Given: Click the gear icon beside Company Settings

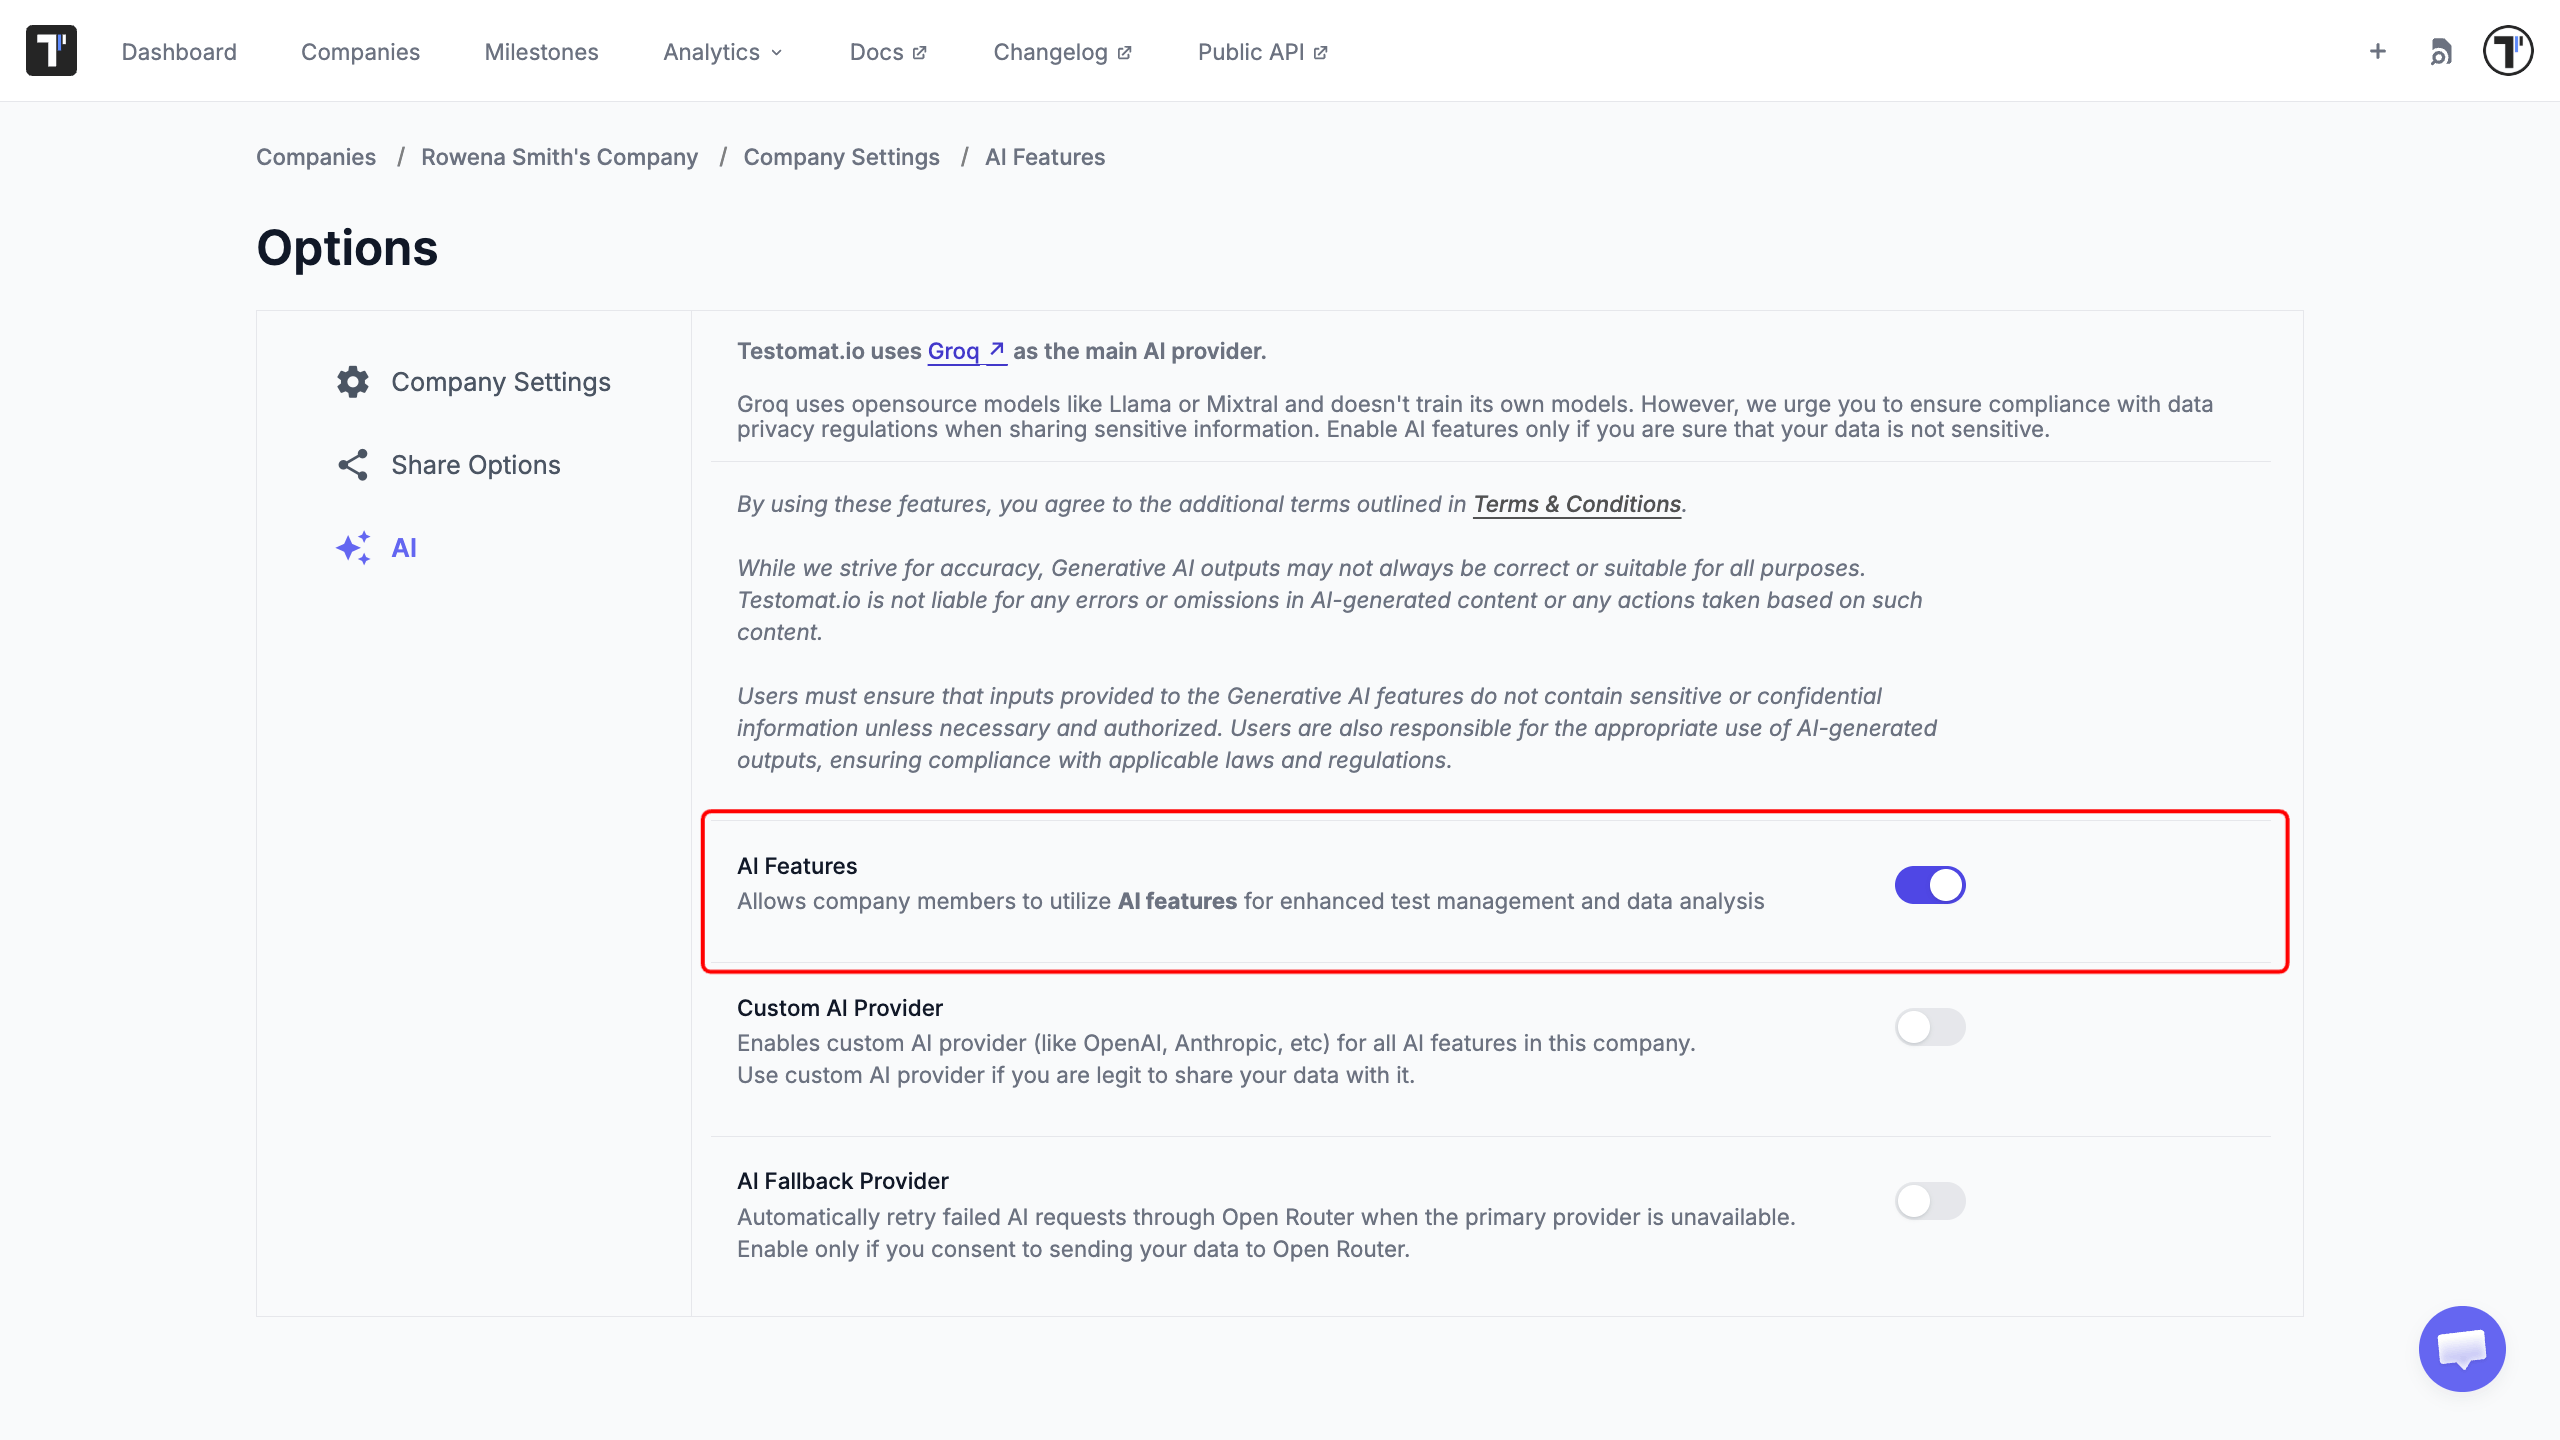Looking at the screenshot, I should pos(353,382).
